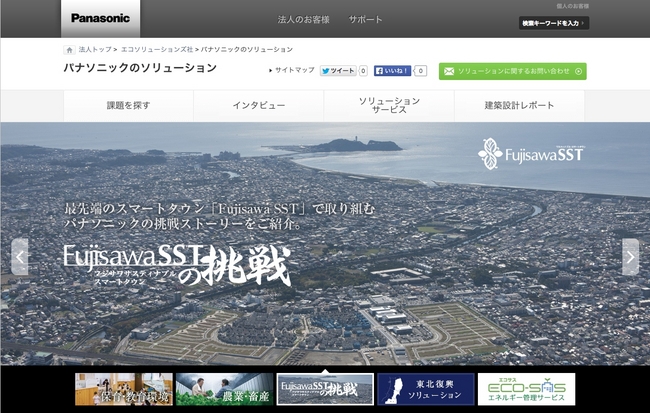Open the 課題を探す tab

(x=128, y=106)
